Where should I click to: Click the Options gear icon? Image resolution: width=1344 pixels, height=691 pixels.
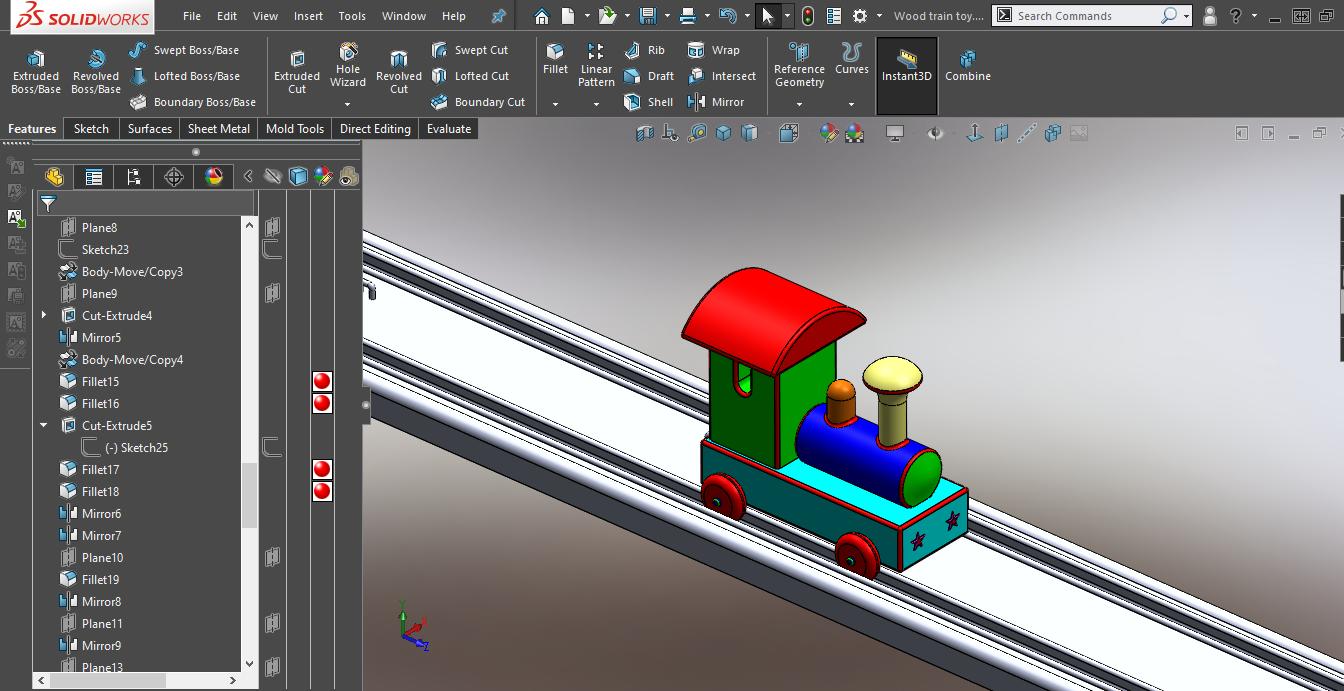coord(860,16)
